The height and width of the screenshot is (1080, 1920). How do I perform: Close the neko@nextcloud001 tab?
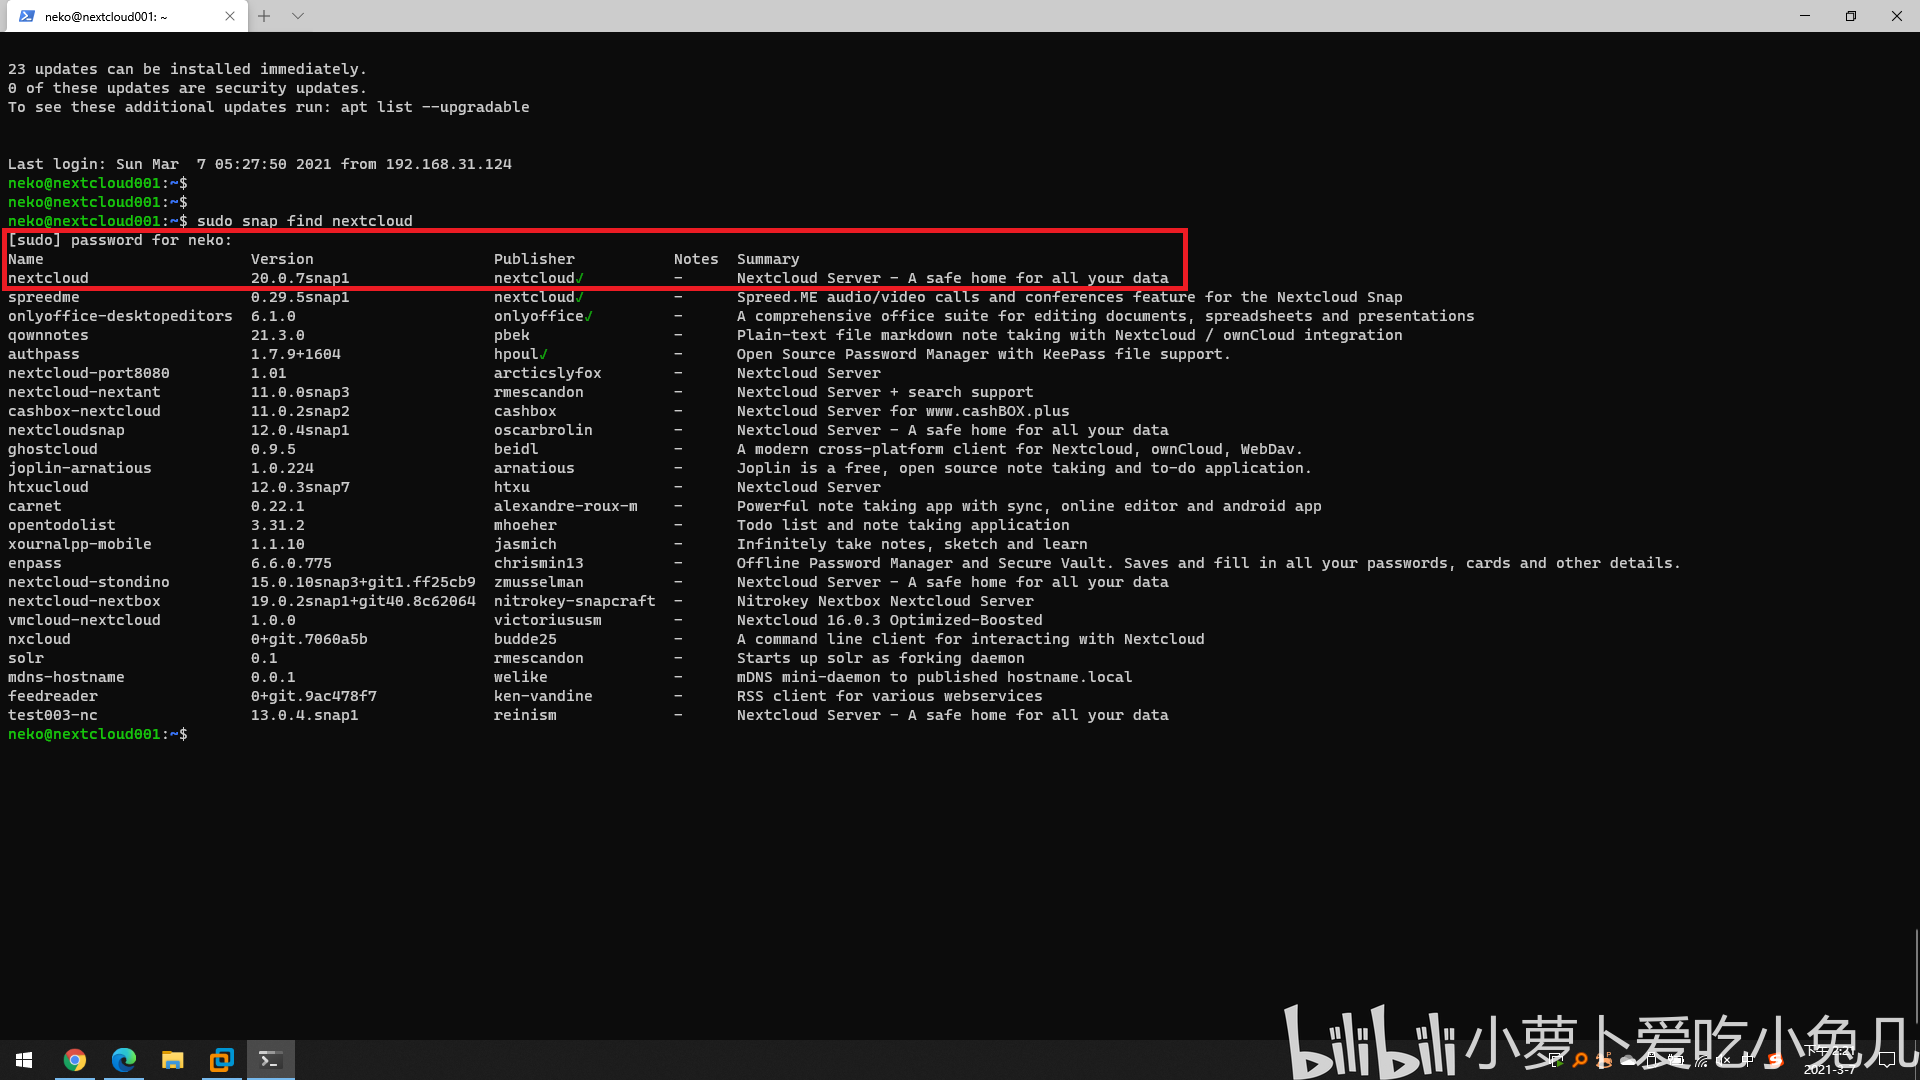(230, 16)
